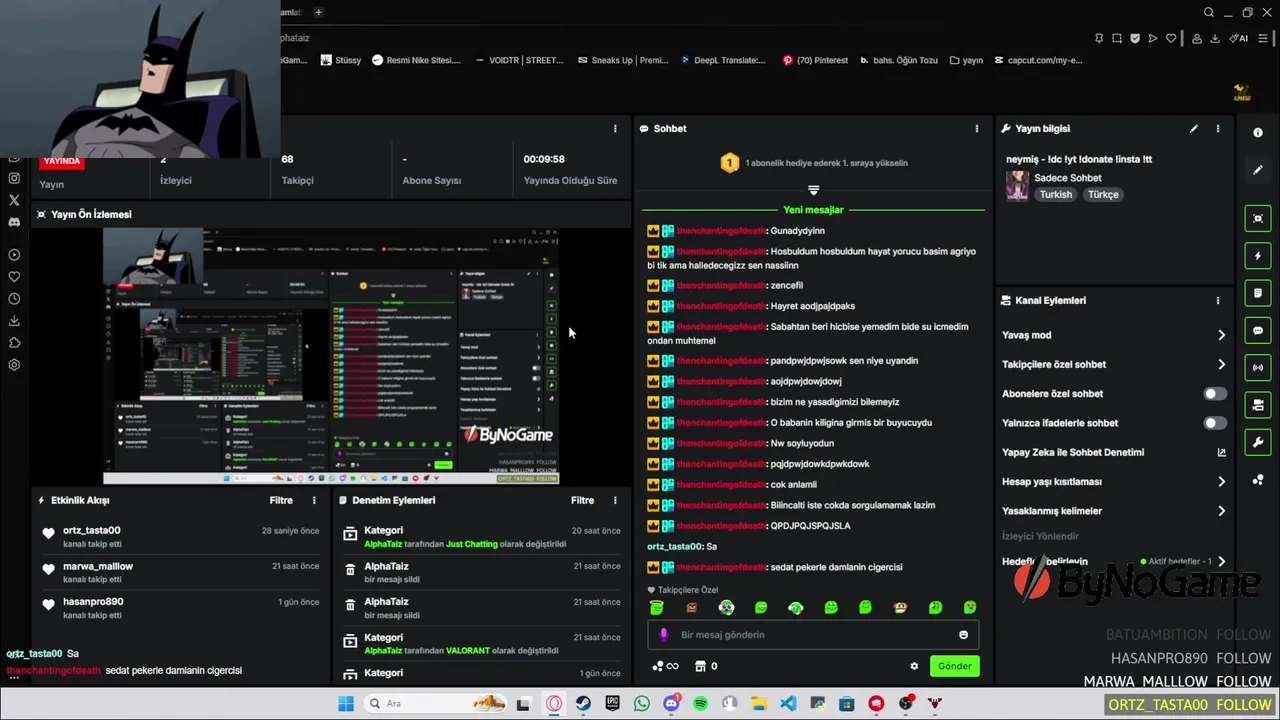This screenshot has height=720, width=1280.
Task: Open the Resmi Nike Sitesi bookmark
Action: [x=416, y=60]
